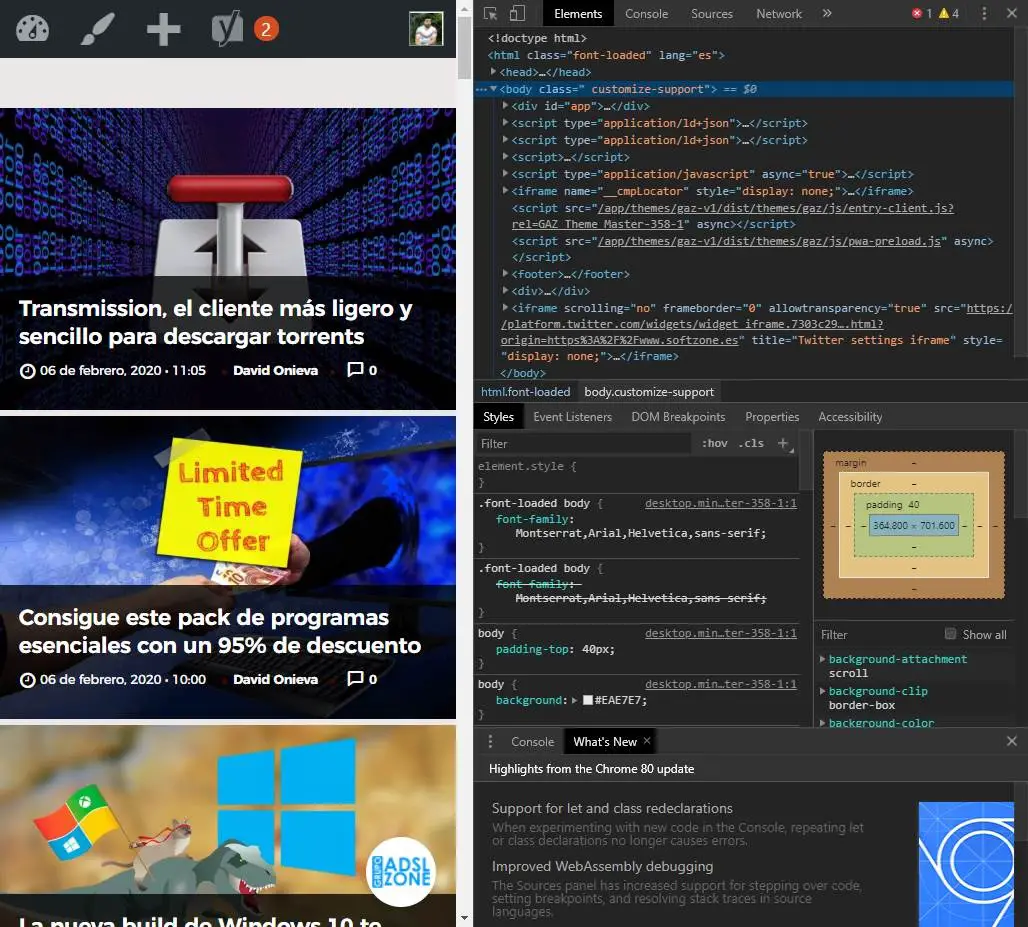Toggle the :hov element state button

pos(715,444)
